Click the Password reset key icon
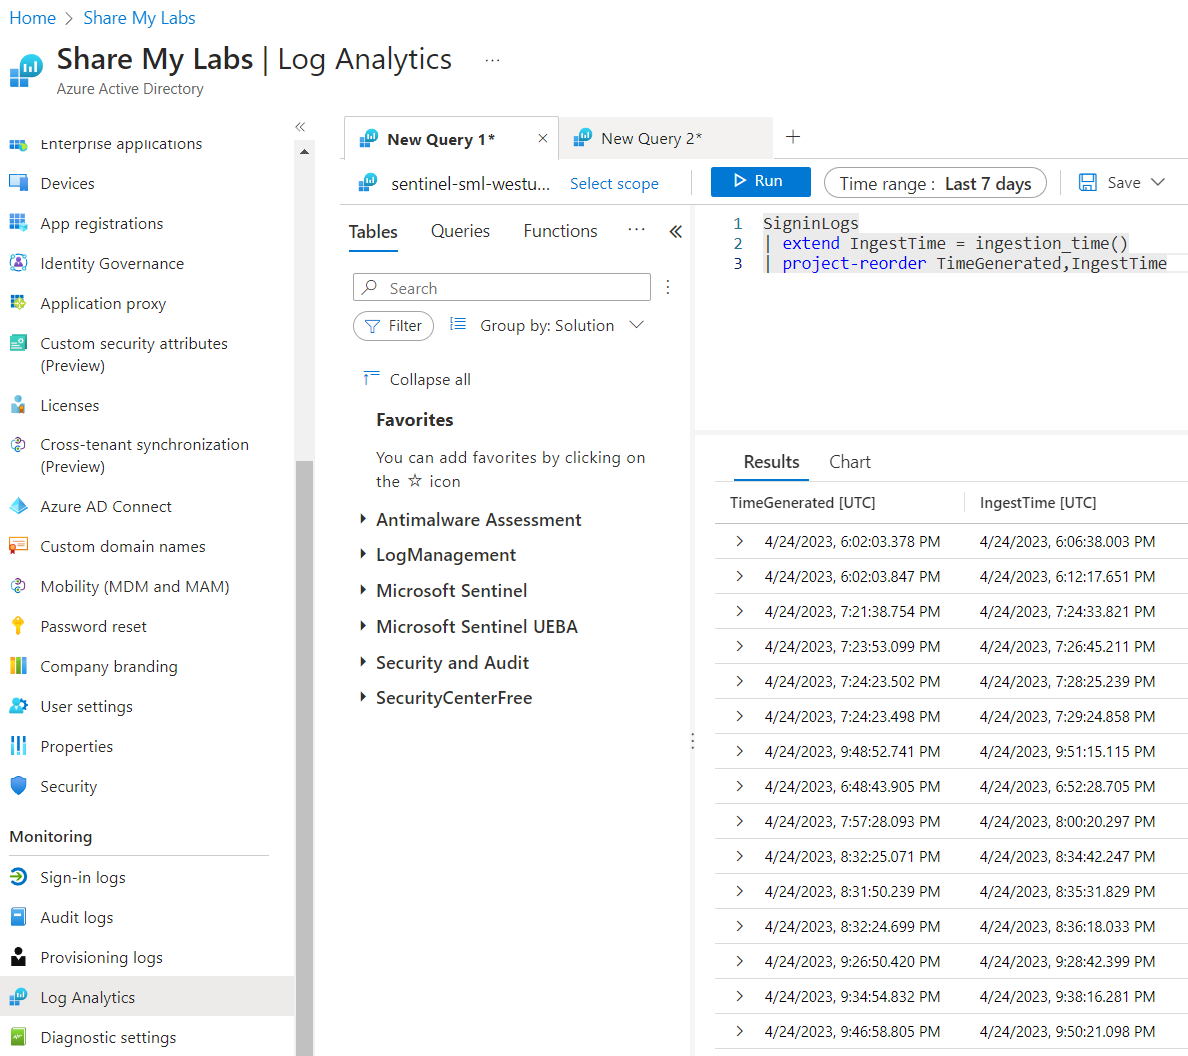1188x1056 pixels. [x=18, y=626]
